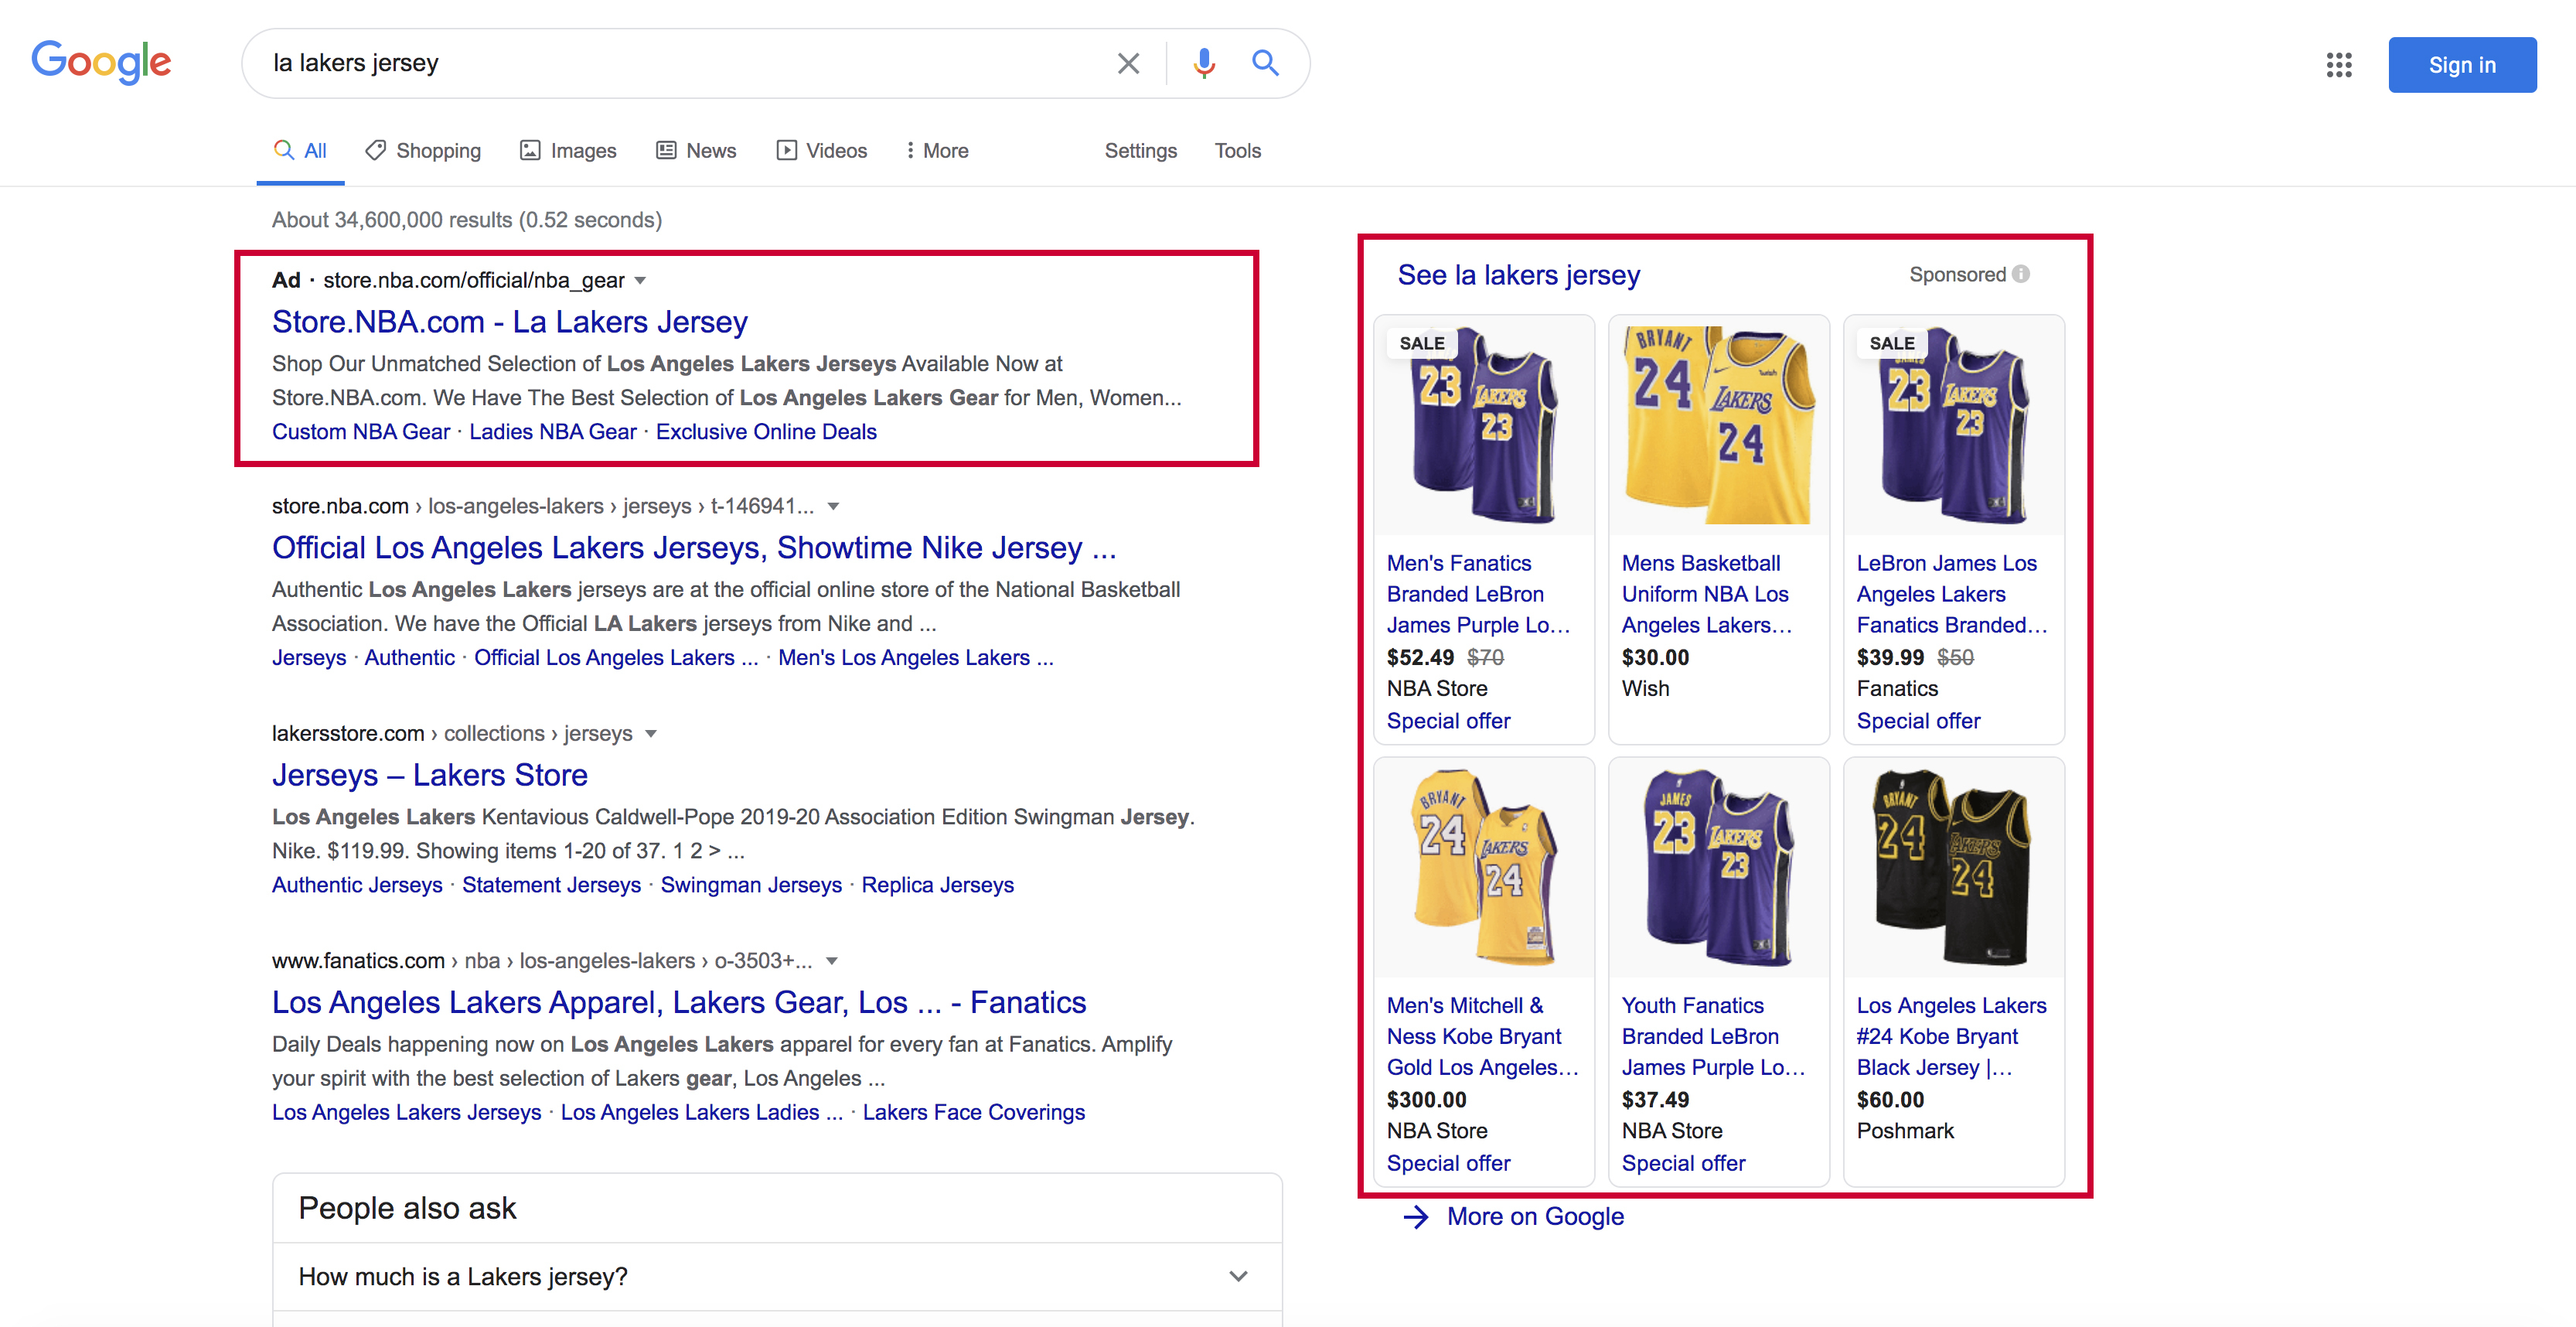The image size is (2576, 1327).
Task: Open the Statement Jerseys sitelink
Action: coord(551,885)
